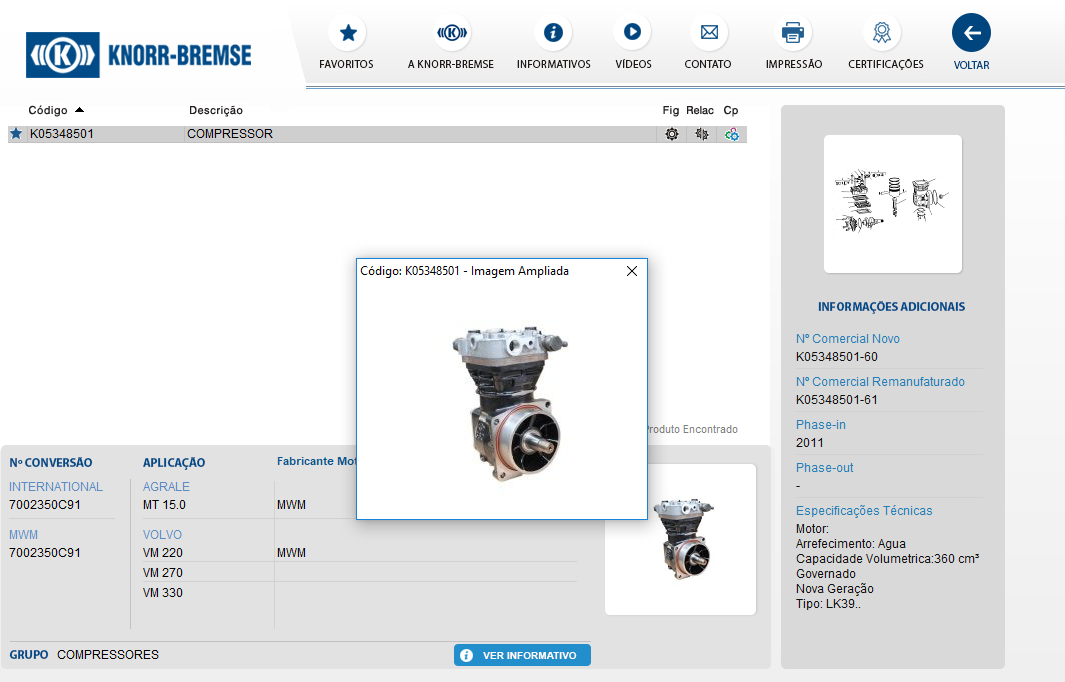Click the Descrição column header
Viewport: 1065px width, 682px height.
point(216,110)
